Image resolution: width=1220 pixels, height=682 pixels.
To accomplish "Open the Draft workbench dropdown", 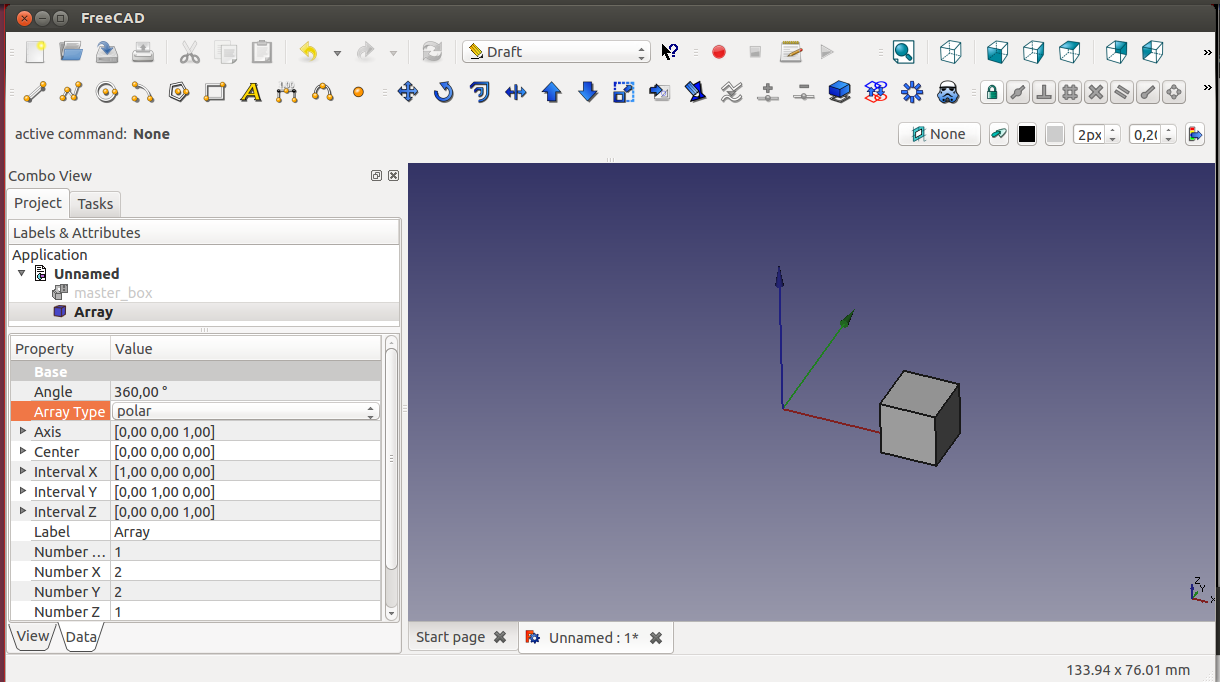I will (556, 52).
